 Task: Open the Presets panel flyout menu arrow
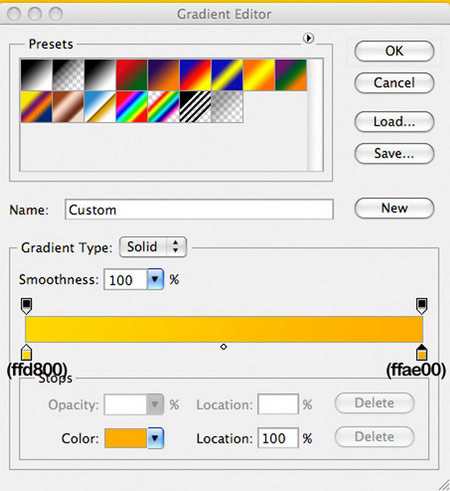309,38
